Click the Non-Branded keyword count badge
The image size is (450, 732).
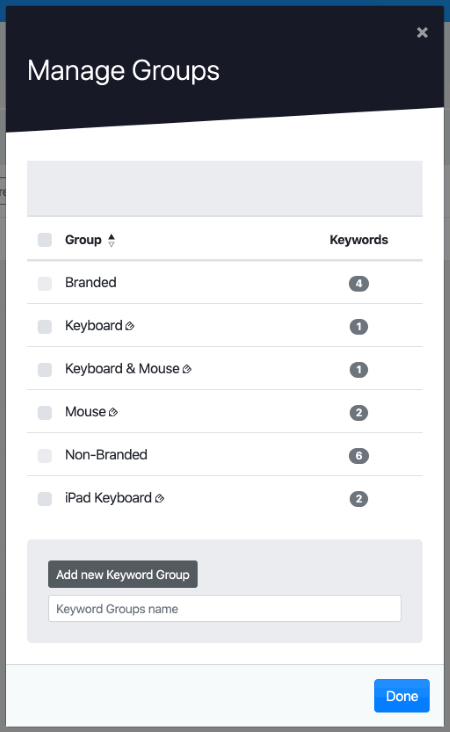[359, 456]
